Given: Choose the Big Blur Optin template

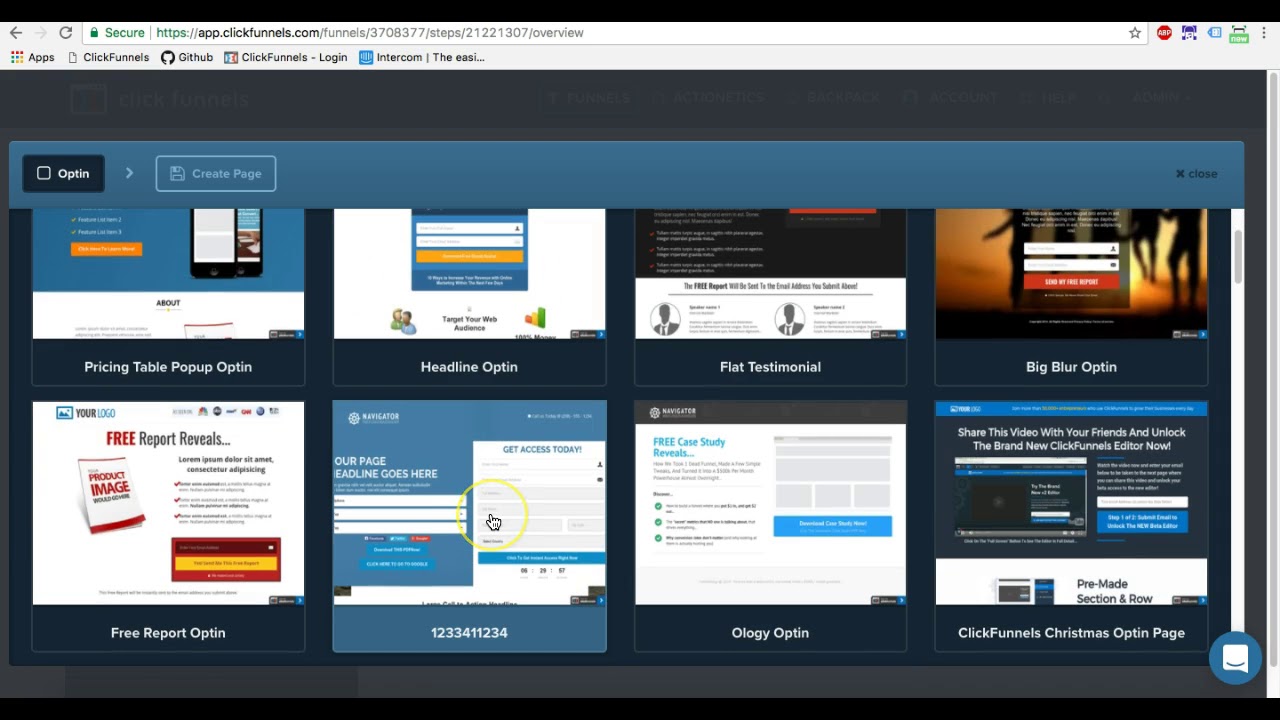Looking at the screenshot, I should point(1071,298).
